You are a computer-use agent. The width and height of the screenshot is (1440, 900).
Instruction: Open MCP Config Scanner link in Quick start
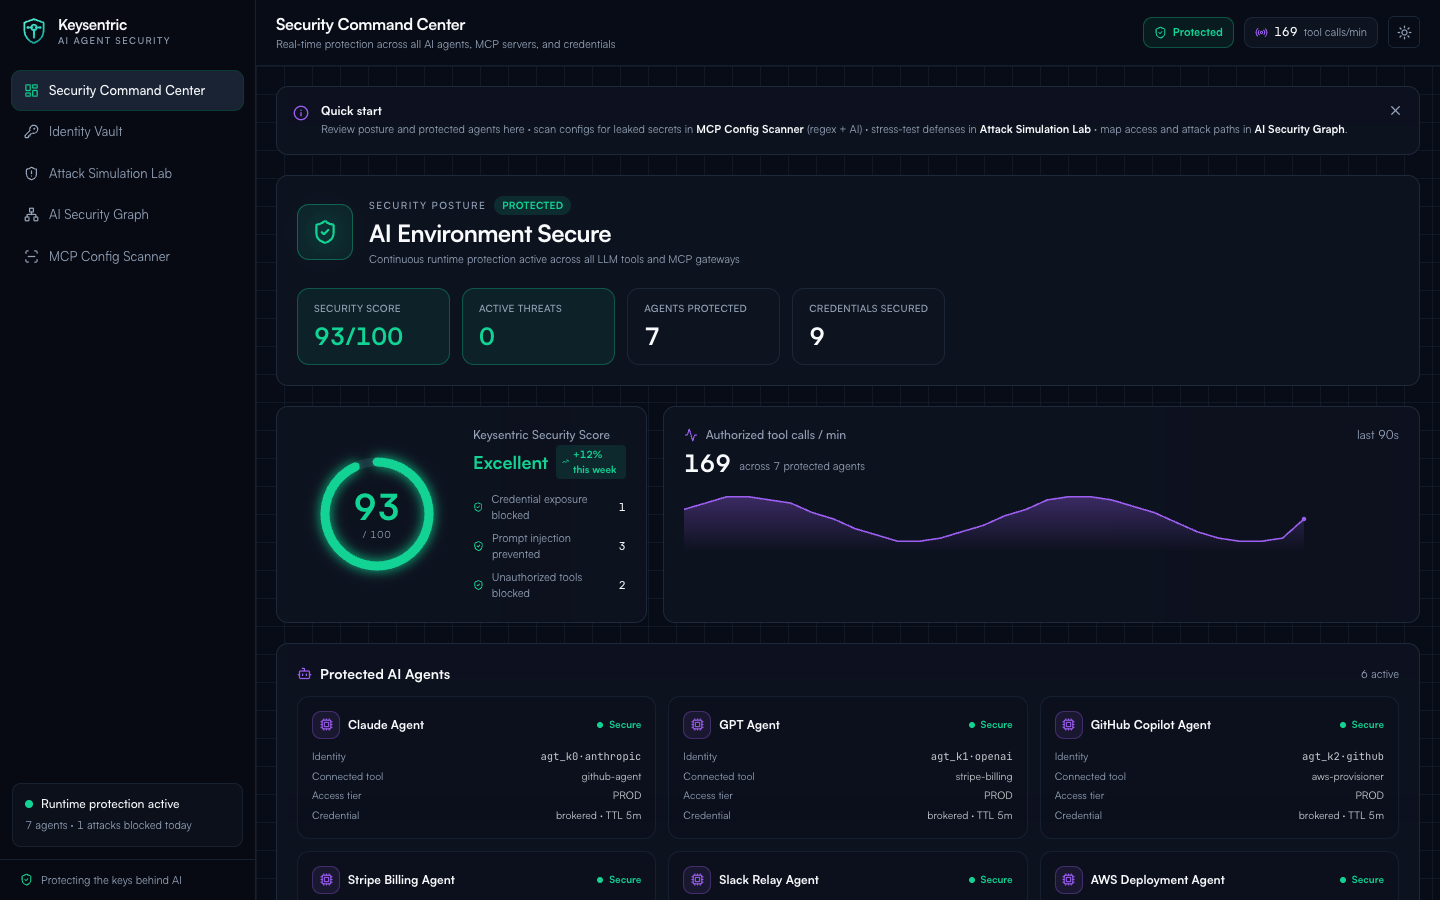tap(749, 129)
